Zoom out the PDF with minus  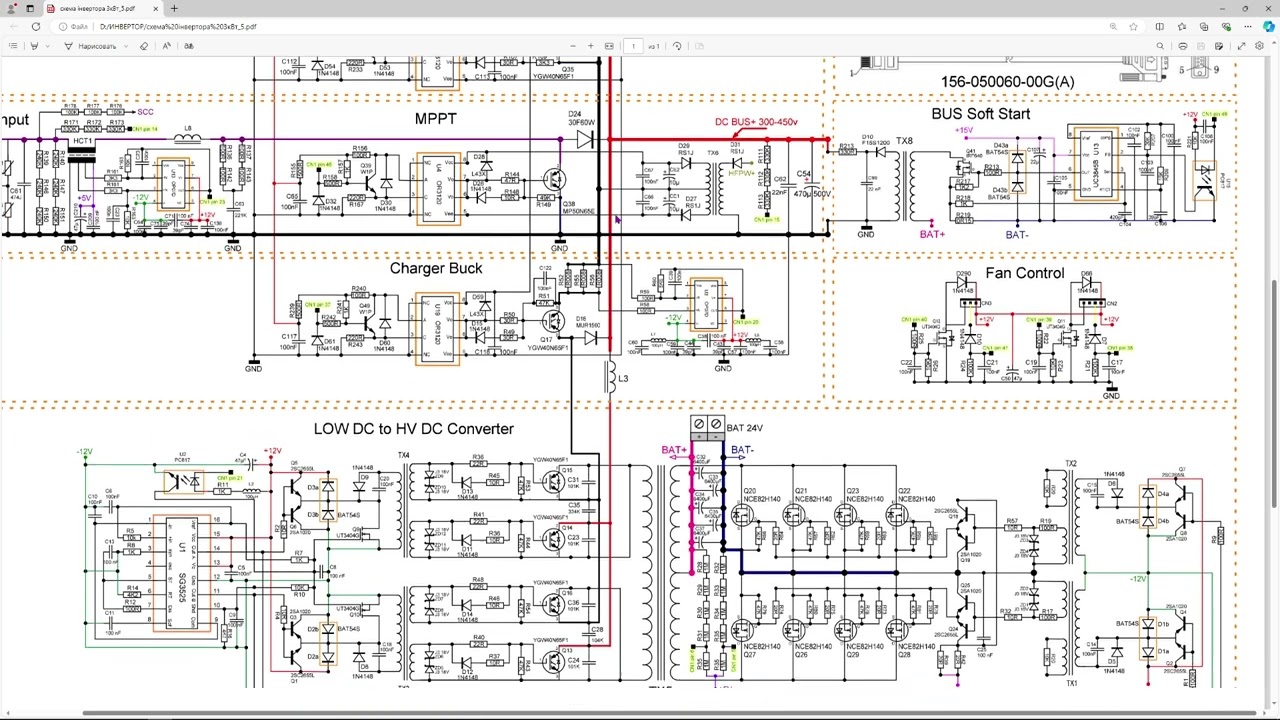(x=573, y=46)
